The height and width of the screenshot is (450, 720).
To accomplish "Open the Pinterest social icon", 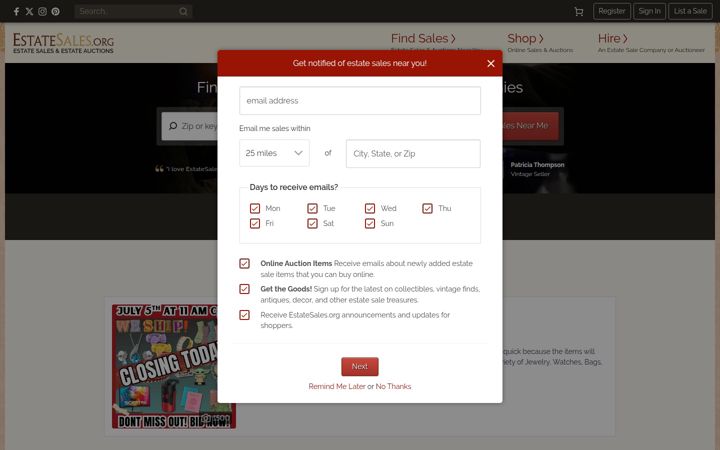I will (56, 11).
